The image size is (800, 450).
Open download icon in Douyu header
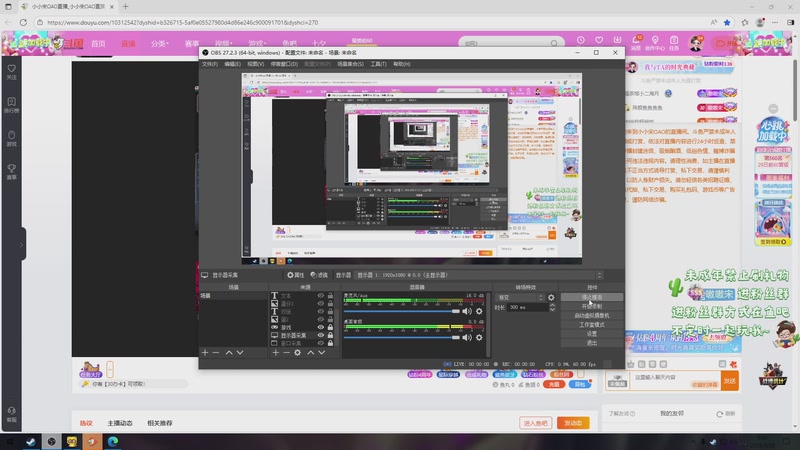tap(617, 40)
